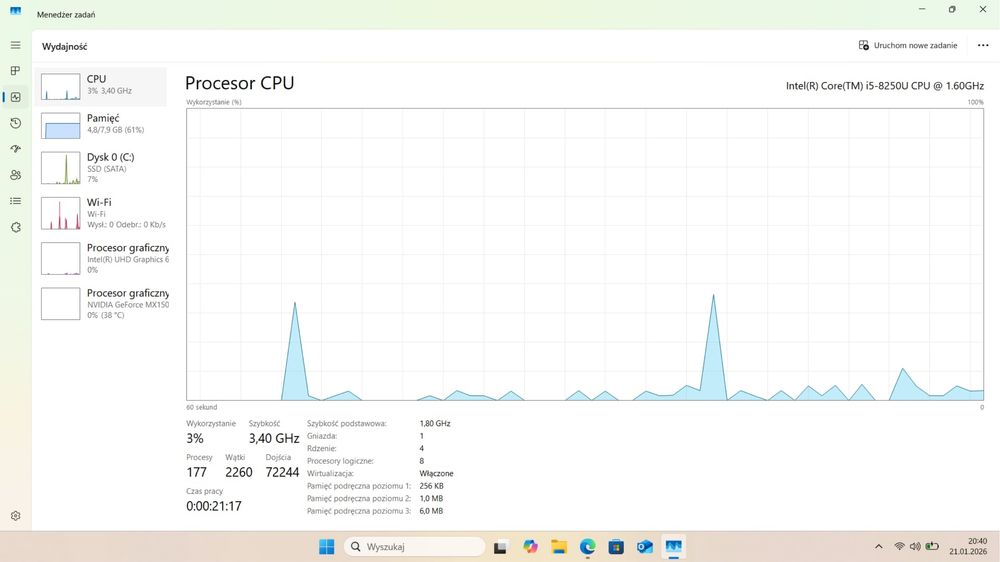
Task: Click the 6,0 MB level 3 cache value
Action: pyautogui.click(x=431, y=511)
